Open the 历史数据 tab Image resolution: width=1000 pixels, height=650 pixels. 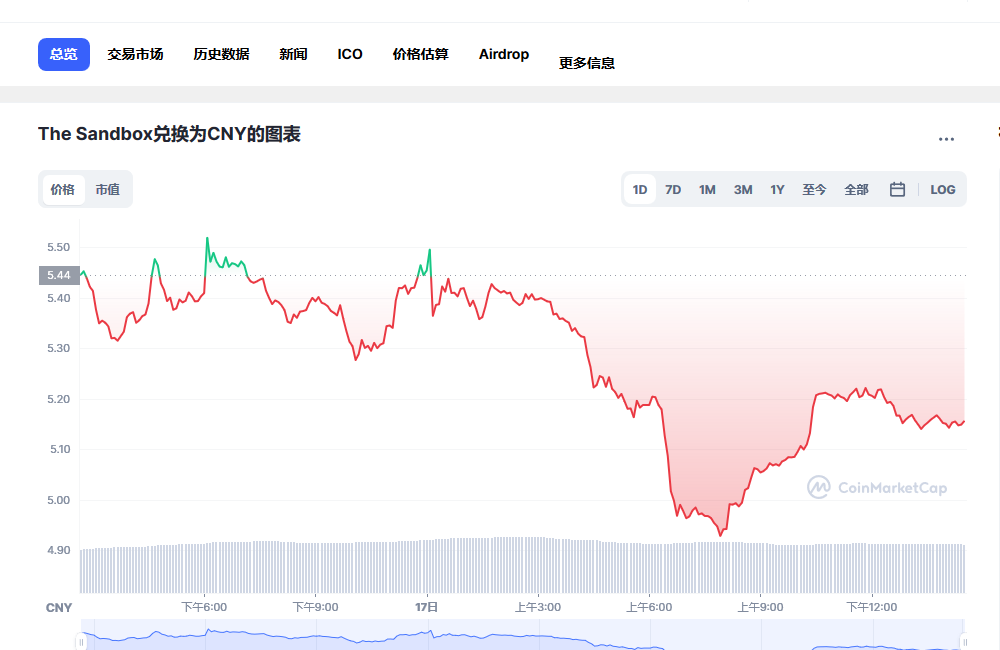tap(221, 54)
